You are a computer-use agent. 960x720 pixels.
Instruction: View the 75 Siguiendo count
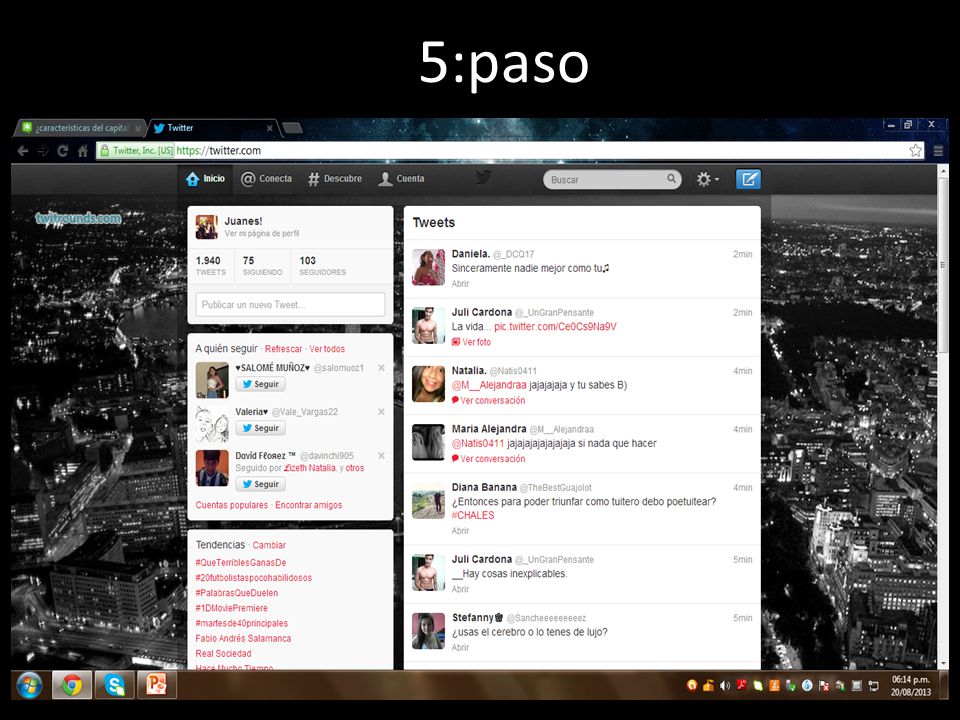(x=262, y=265)
